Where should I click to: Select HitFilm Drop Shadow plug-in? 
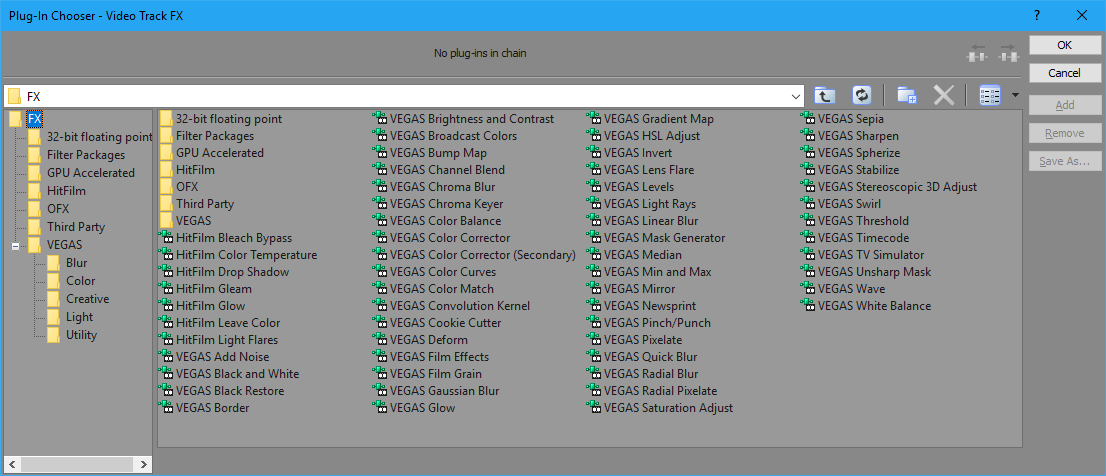(x=224, y=271)
